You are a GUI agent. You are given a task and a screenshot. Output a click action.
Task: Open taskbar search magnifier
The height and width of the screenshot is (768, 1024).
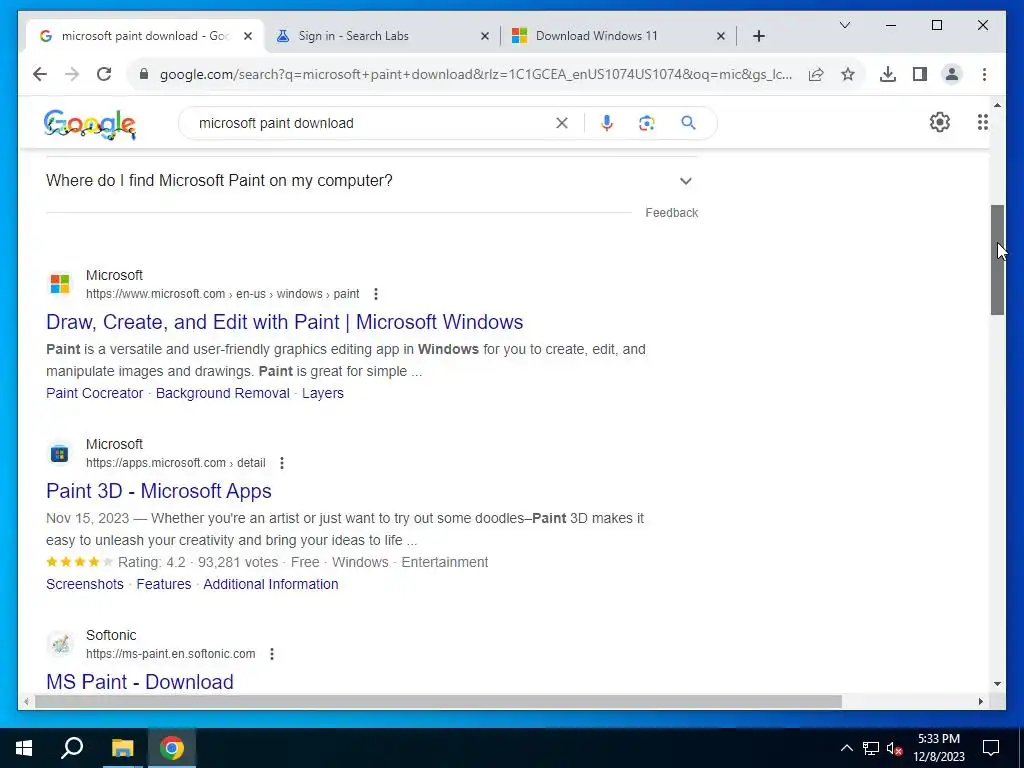(72, 748)
